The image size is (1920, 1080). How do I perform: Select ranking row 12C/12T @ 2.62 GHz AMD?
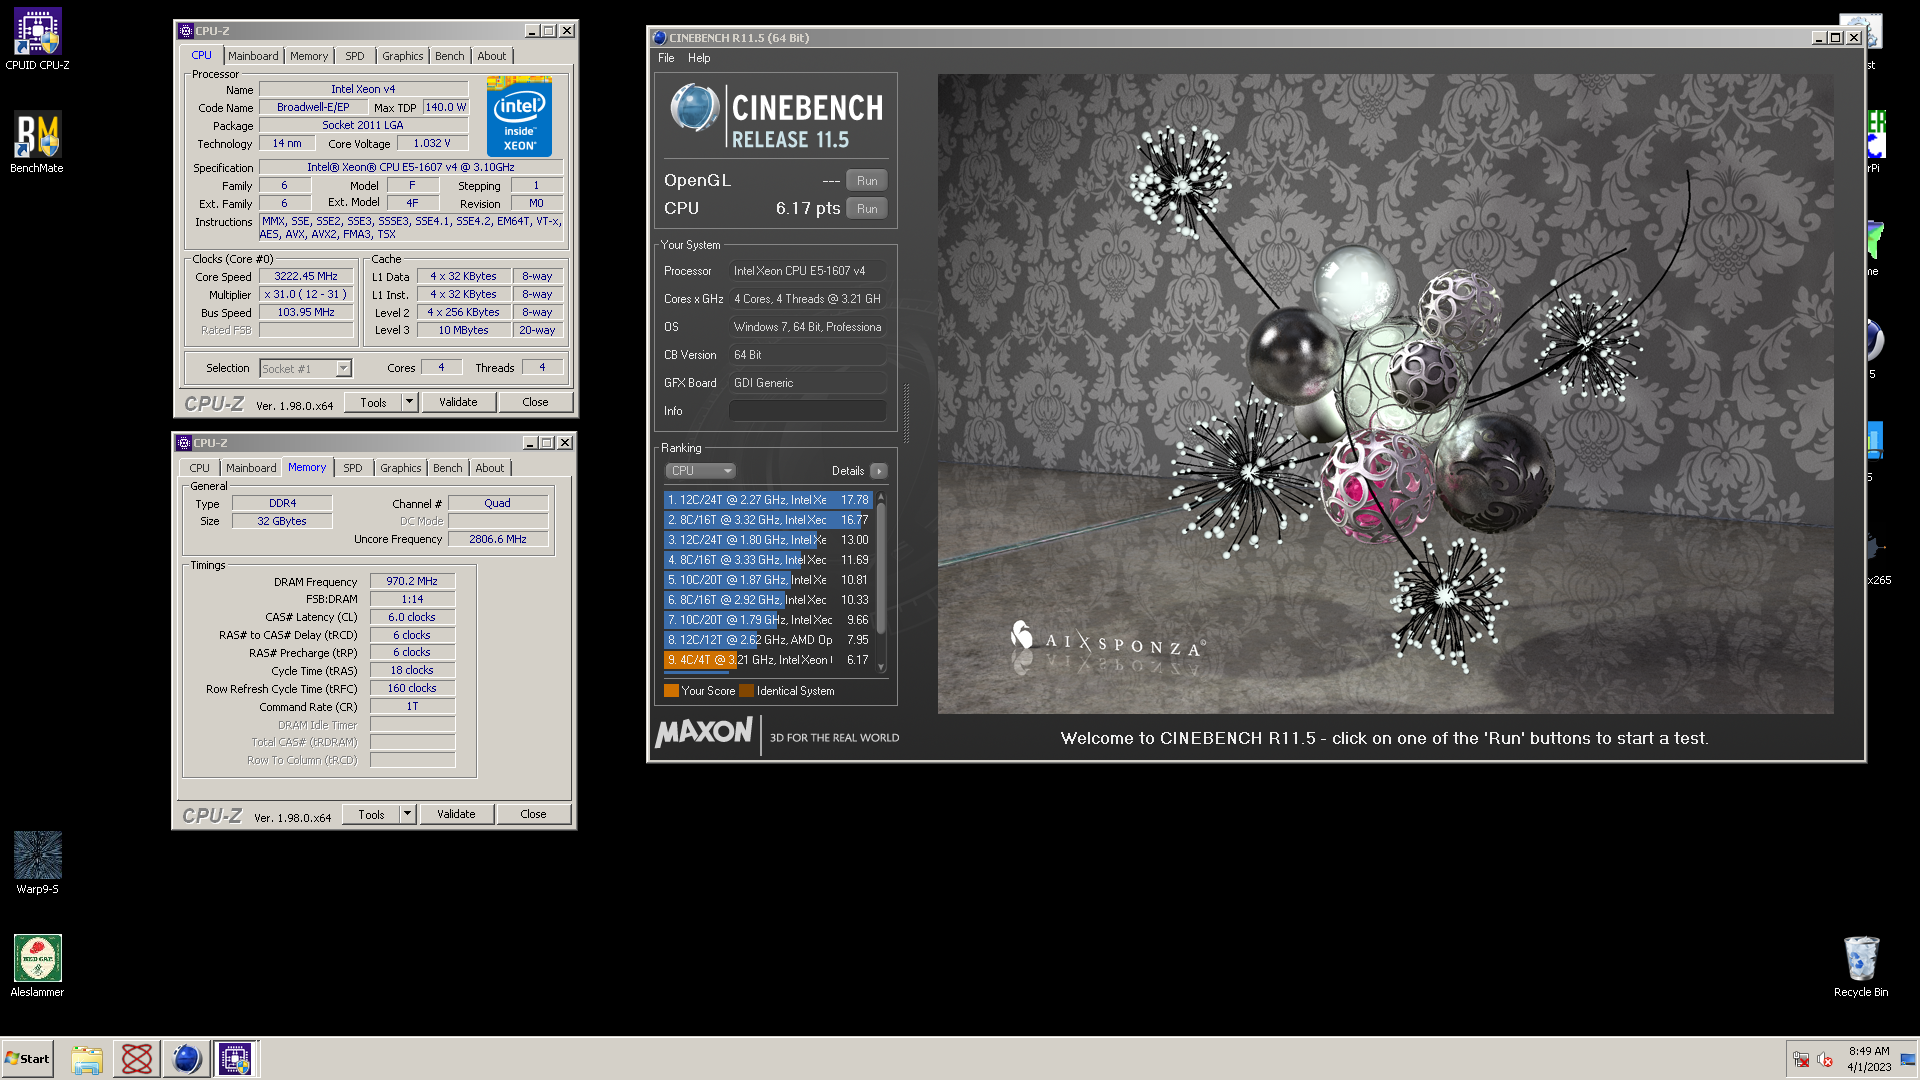coord(767,640)
